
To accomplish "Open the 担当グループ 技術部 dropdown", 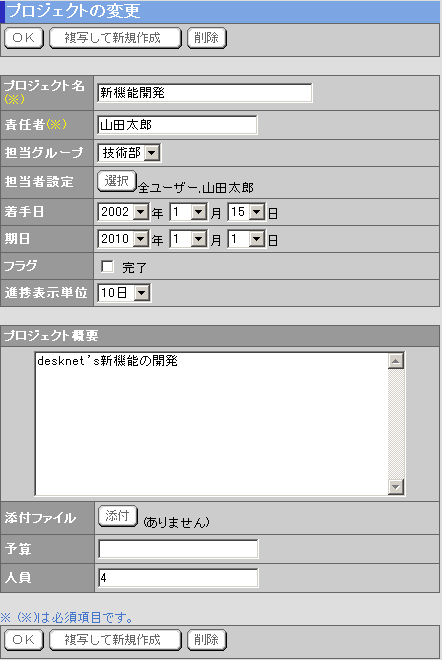I will click(129, 153).
